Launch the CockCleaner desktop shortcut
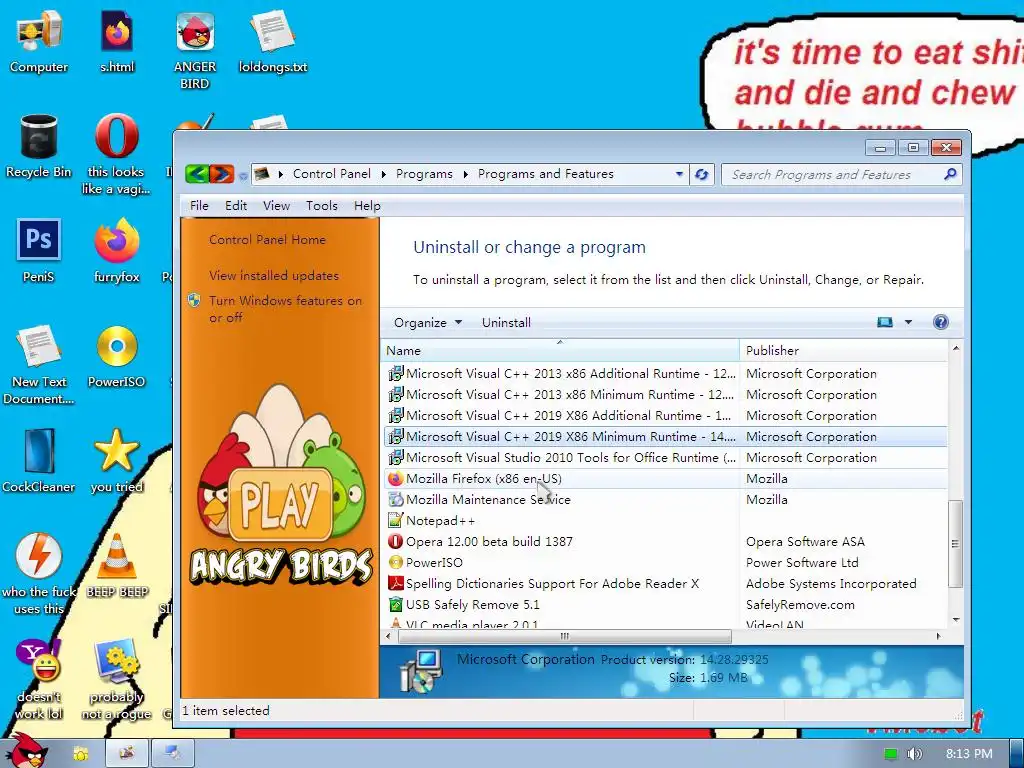The image size is (1024, 768). [39, 461]
